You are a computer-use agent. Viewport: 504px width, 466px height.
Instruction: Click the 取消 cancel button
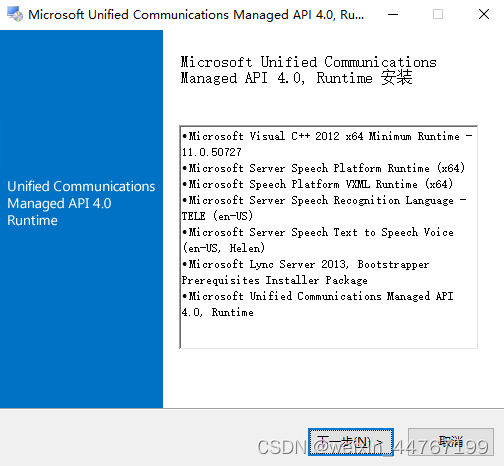(x=451, y=442)
